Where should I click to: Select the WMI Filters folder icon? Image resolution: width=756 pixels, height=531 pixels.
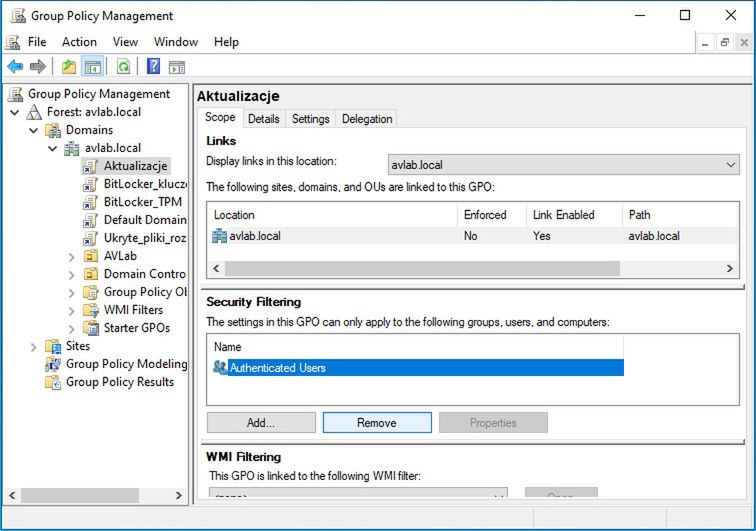90,310
